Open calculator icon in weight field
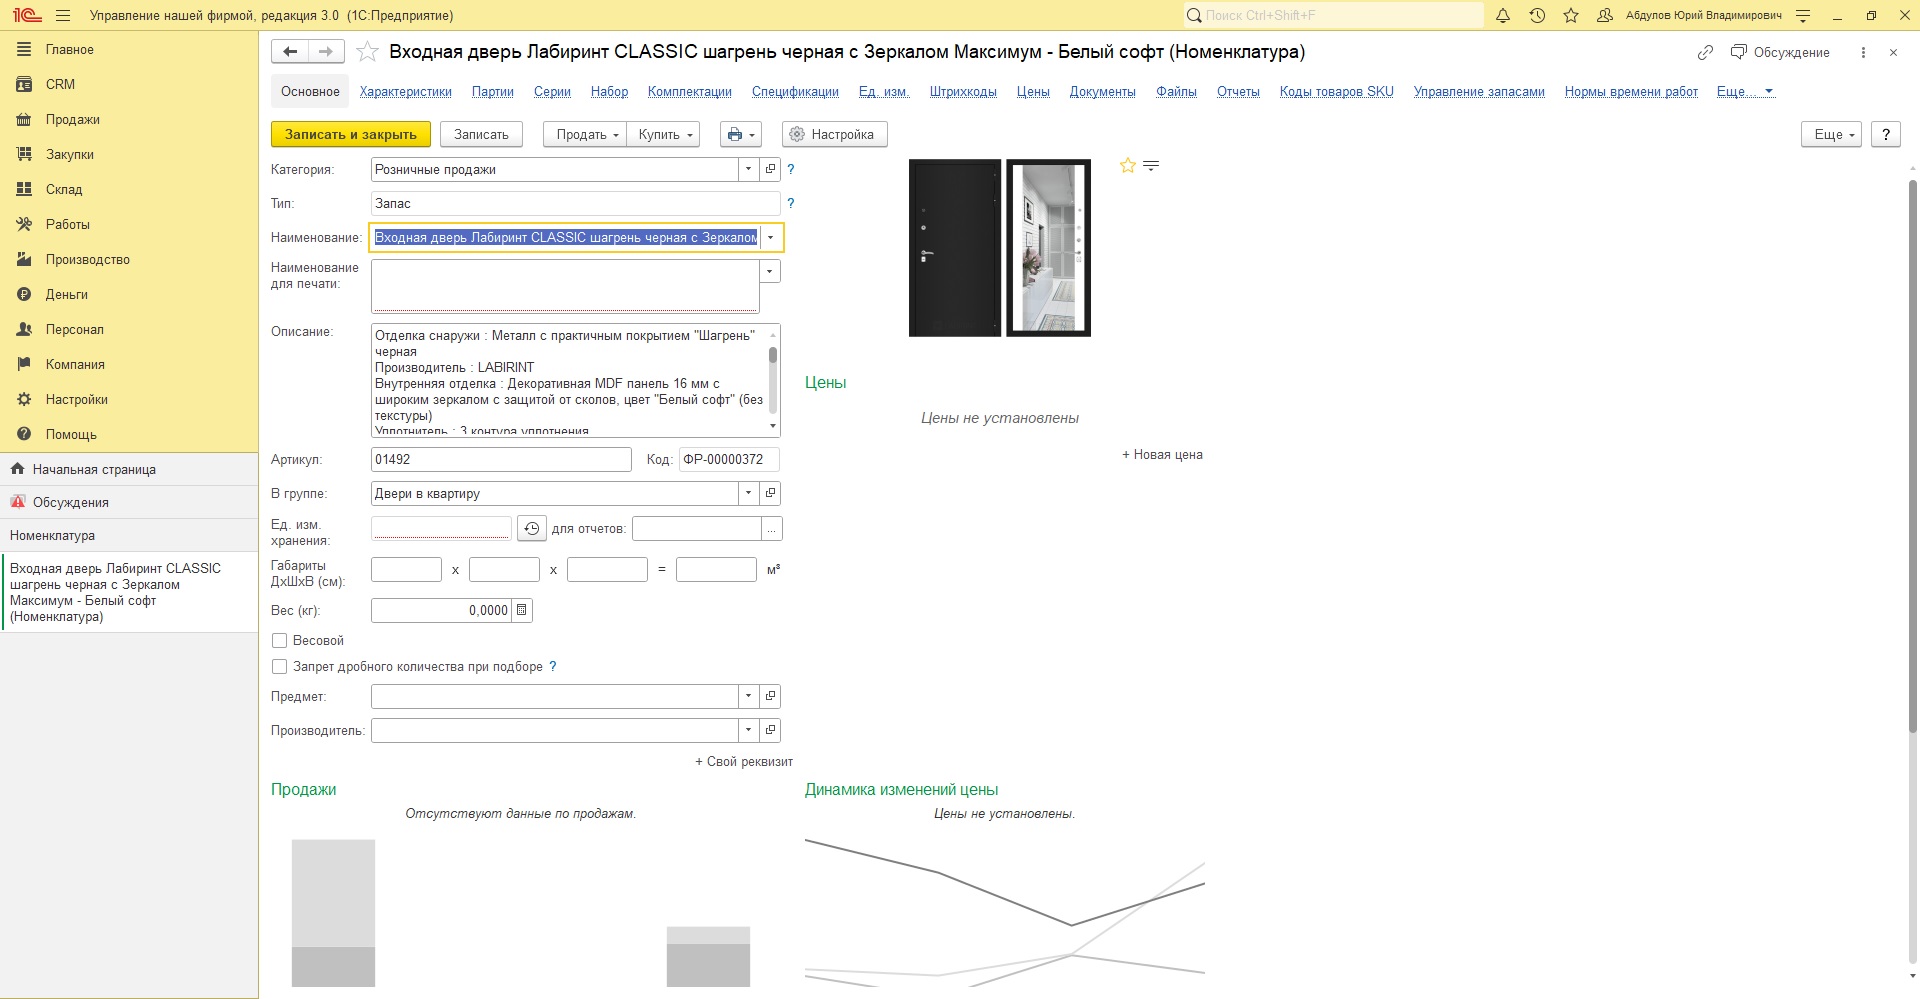Image resolution: width=1920 pixels, height=999 pixels. (x=522, y=610)
